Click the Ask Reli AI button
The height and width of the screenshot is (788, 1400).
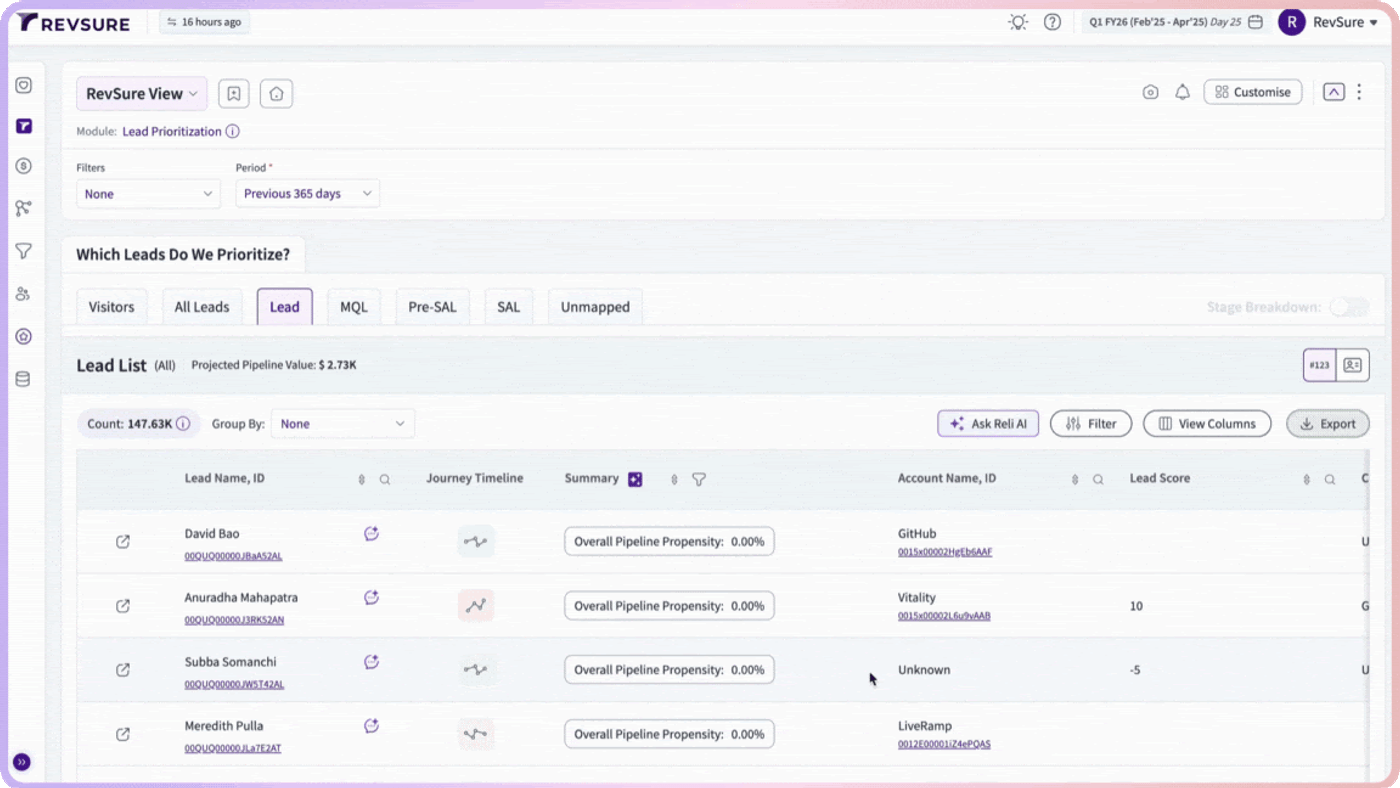click(988, 424)
